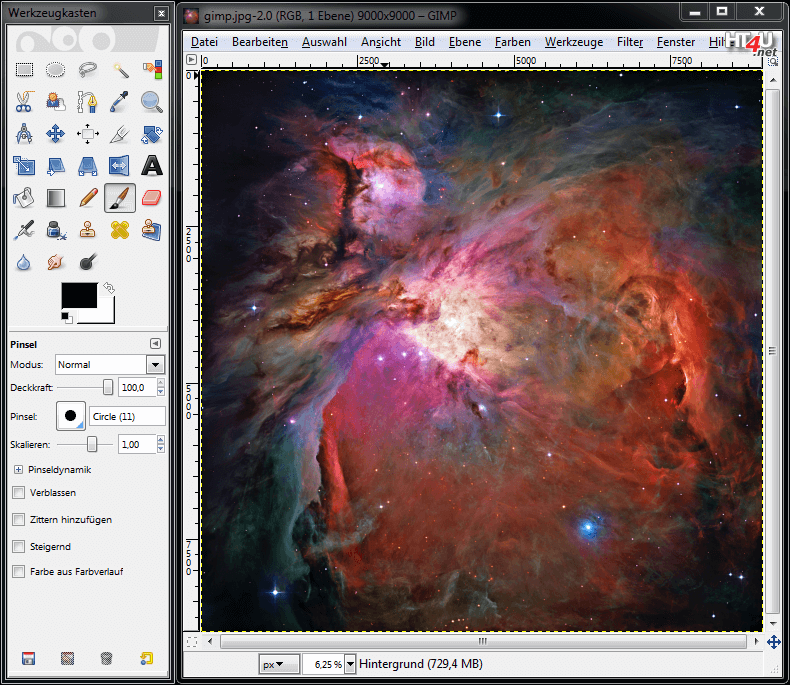The image size is (790, 685).
Task: Select the Rectangle Select tool
Action: pyautogui.click(x=24, y=70)
